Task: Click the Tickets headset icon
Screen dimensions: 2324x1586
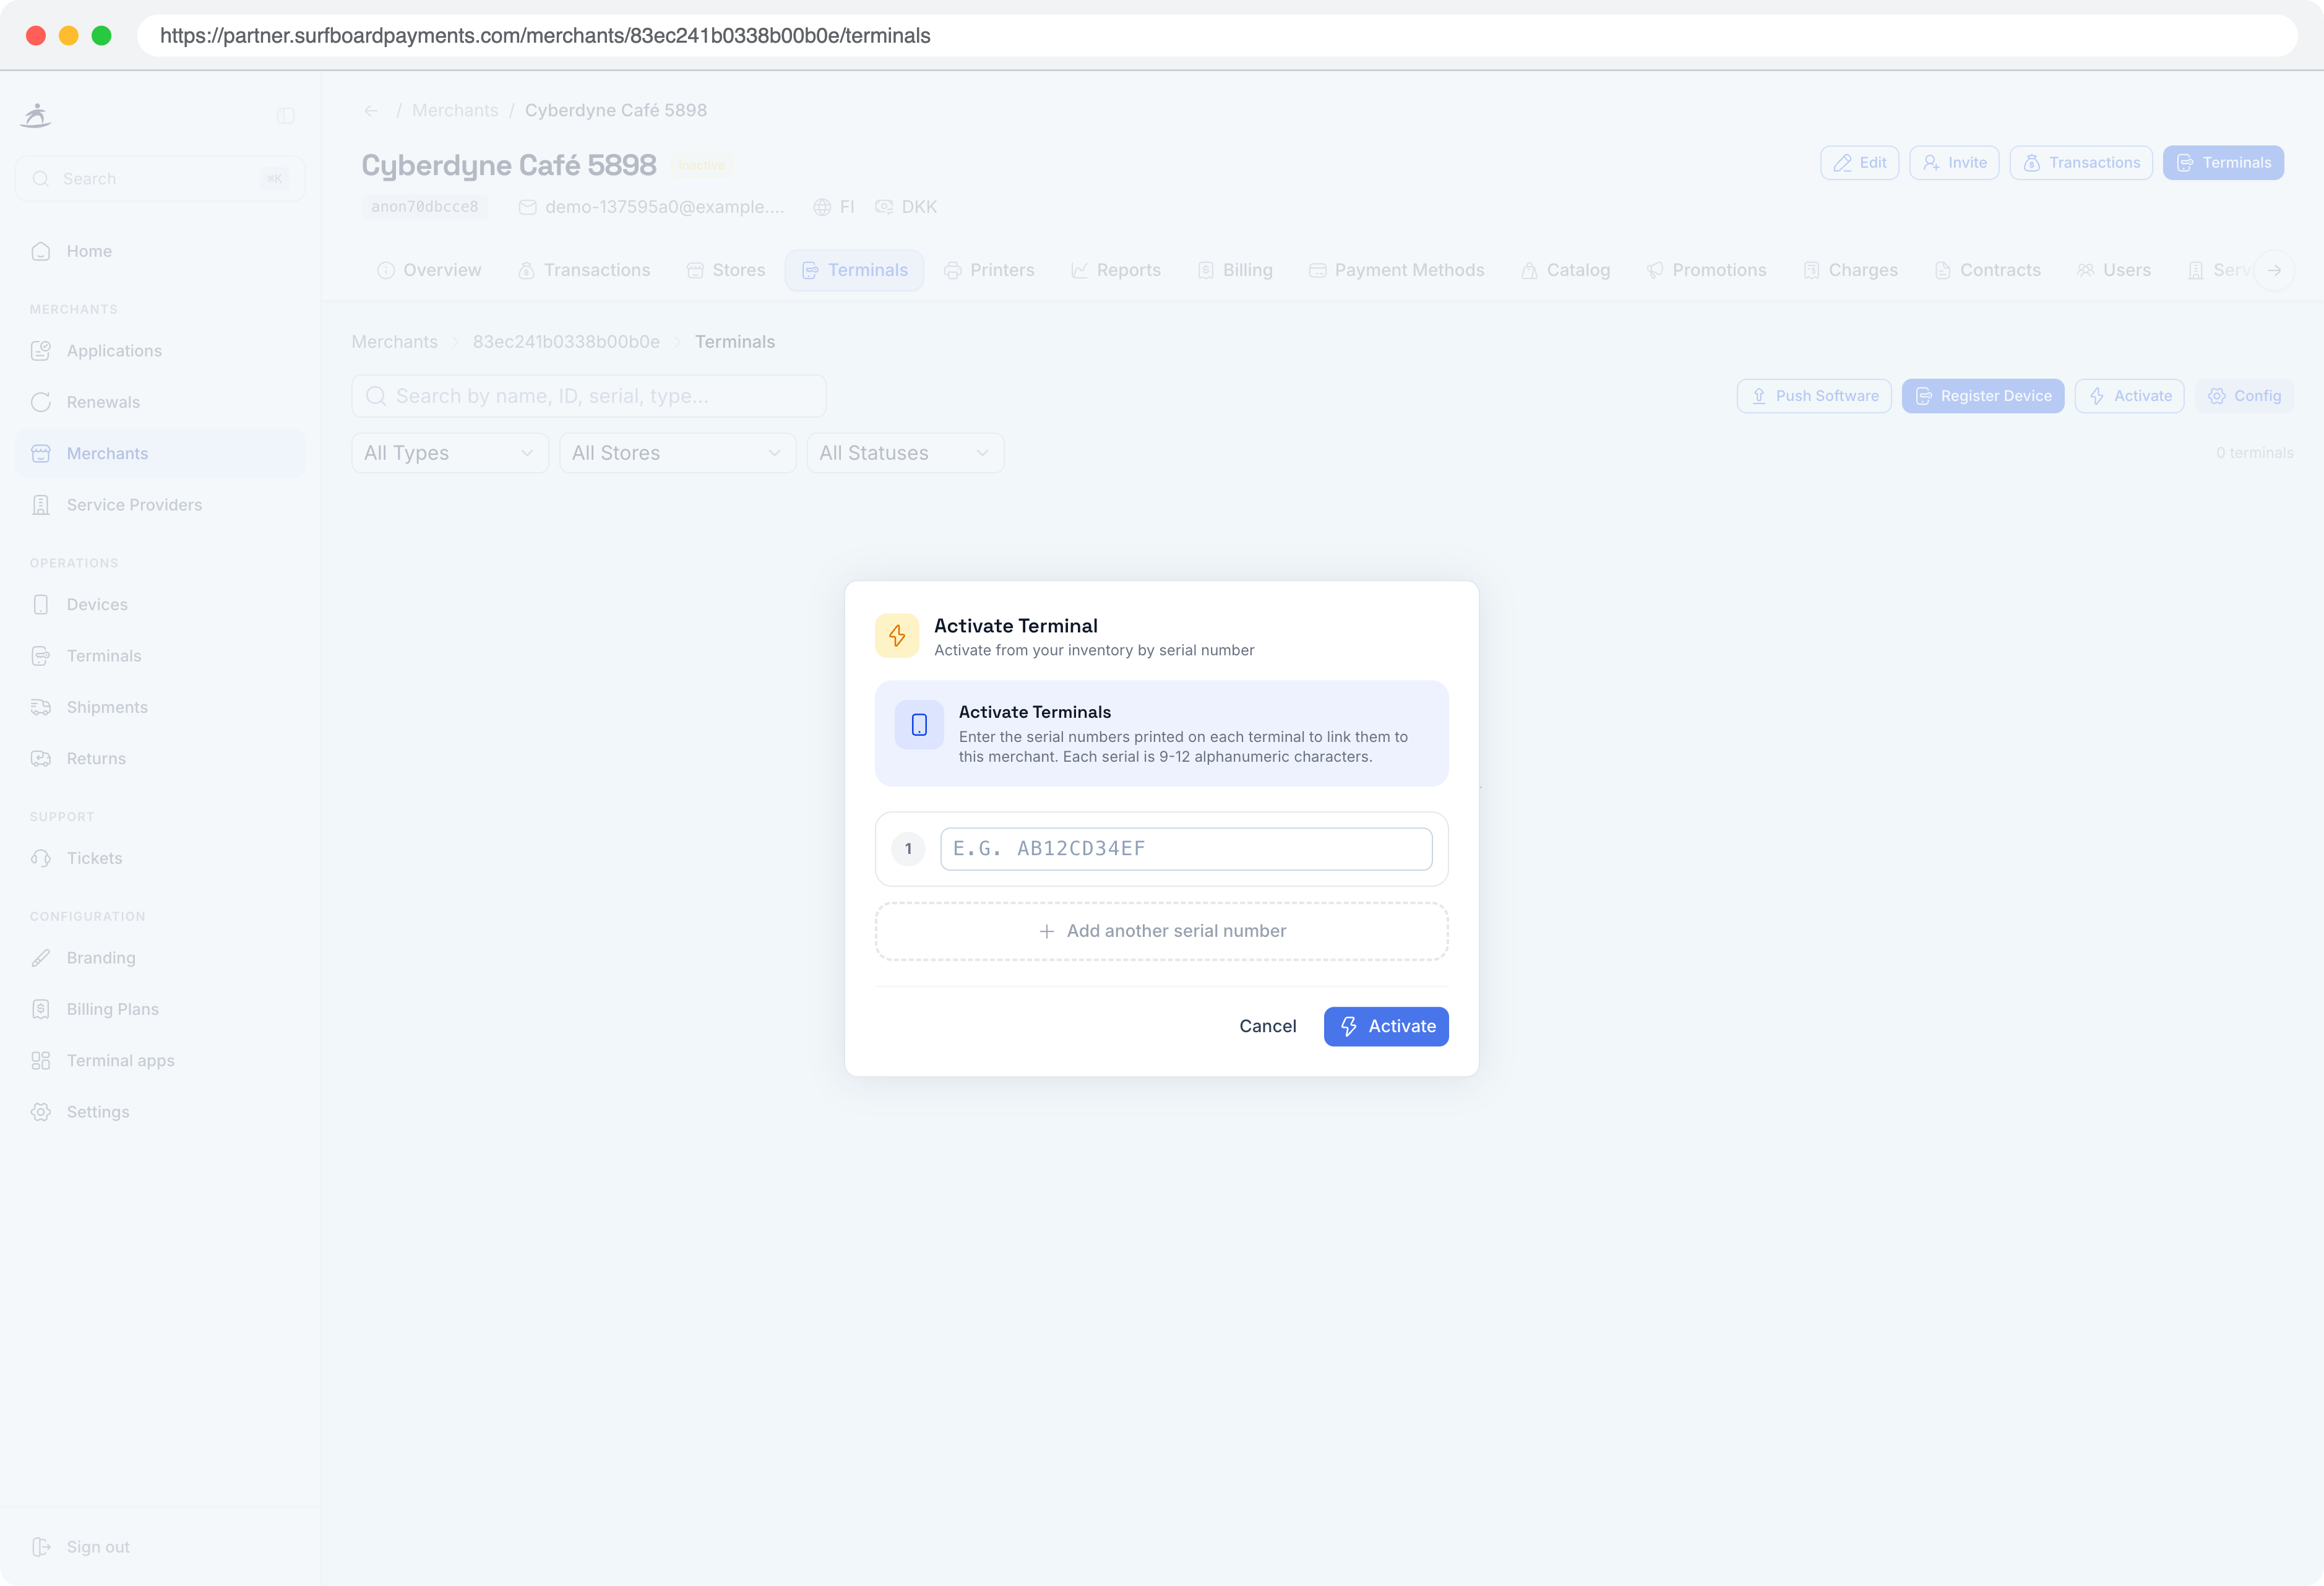Action: pyautogui.click(x=41, y=858)
